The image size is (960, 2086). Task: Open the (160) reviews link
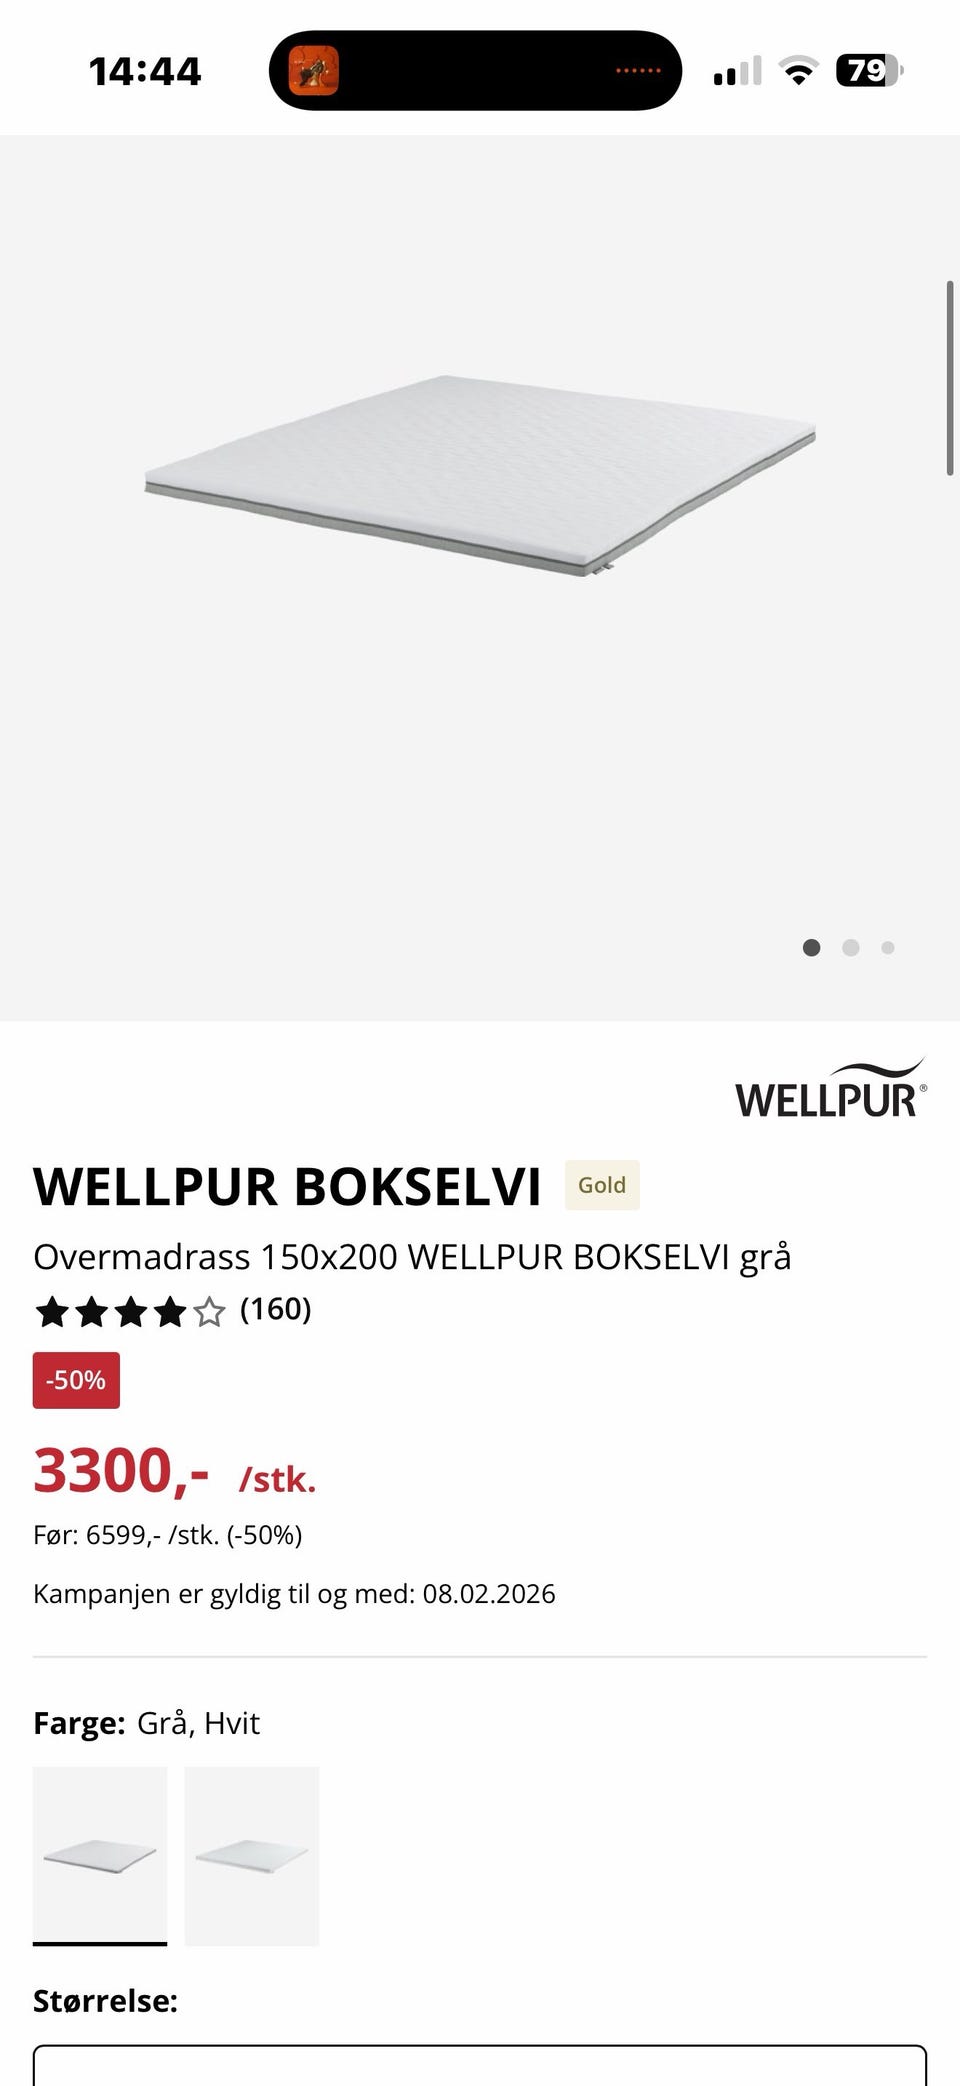coord(276,1309)
